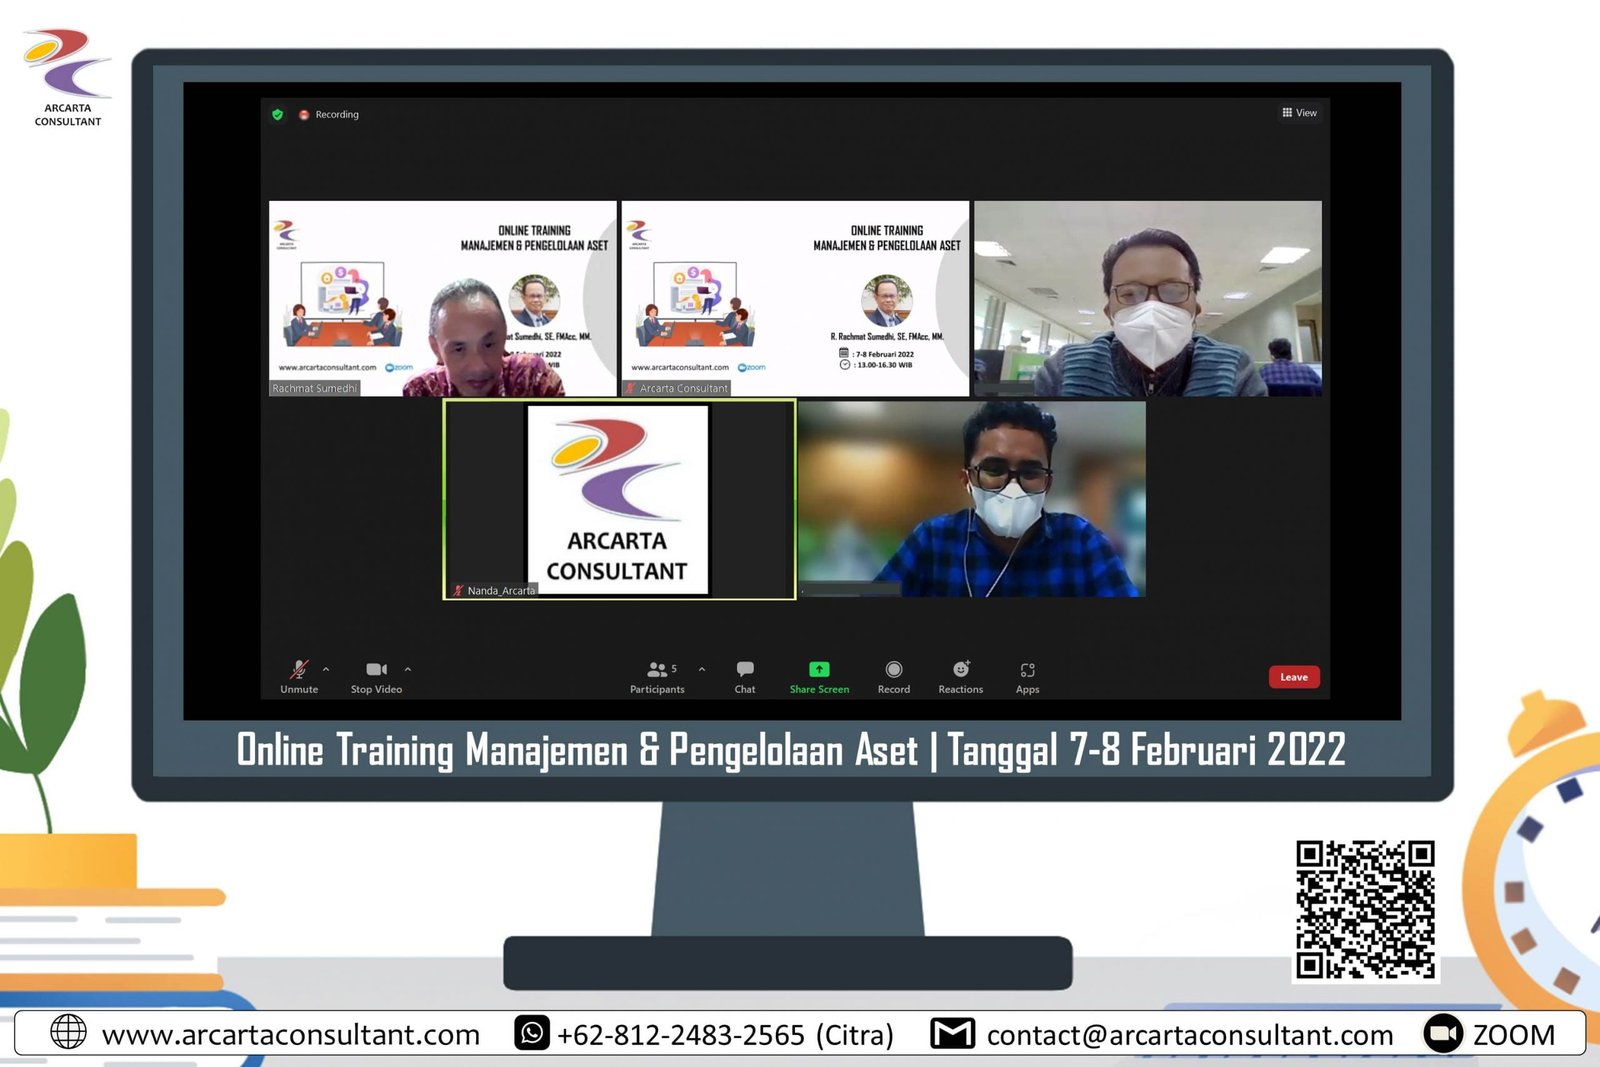1600x1067 pixels.
Task: Stop the video camera
Action: pyautogui.click(x=376, y=675)
